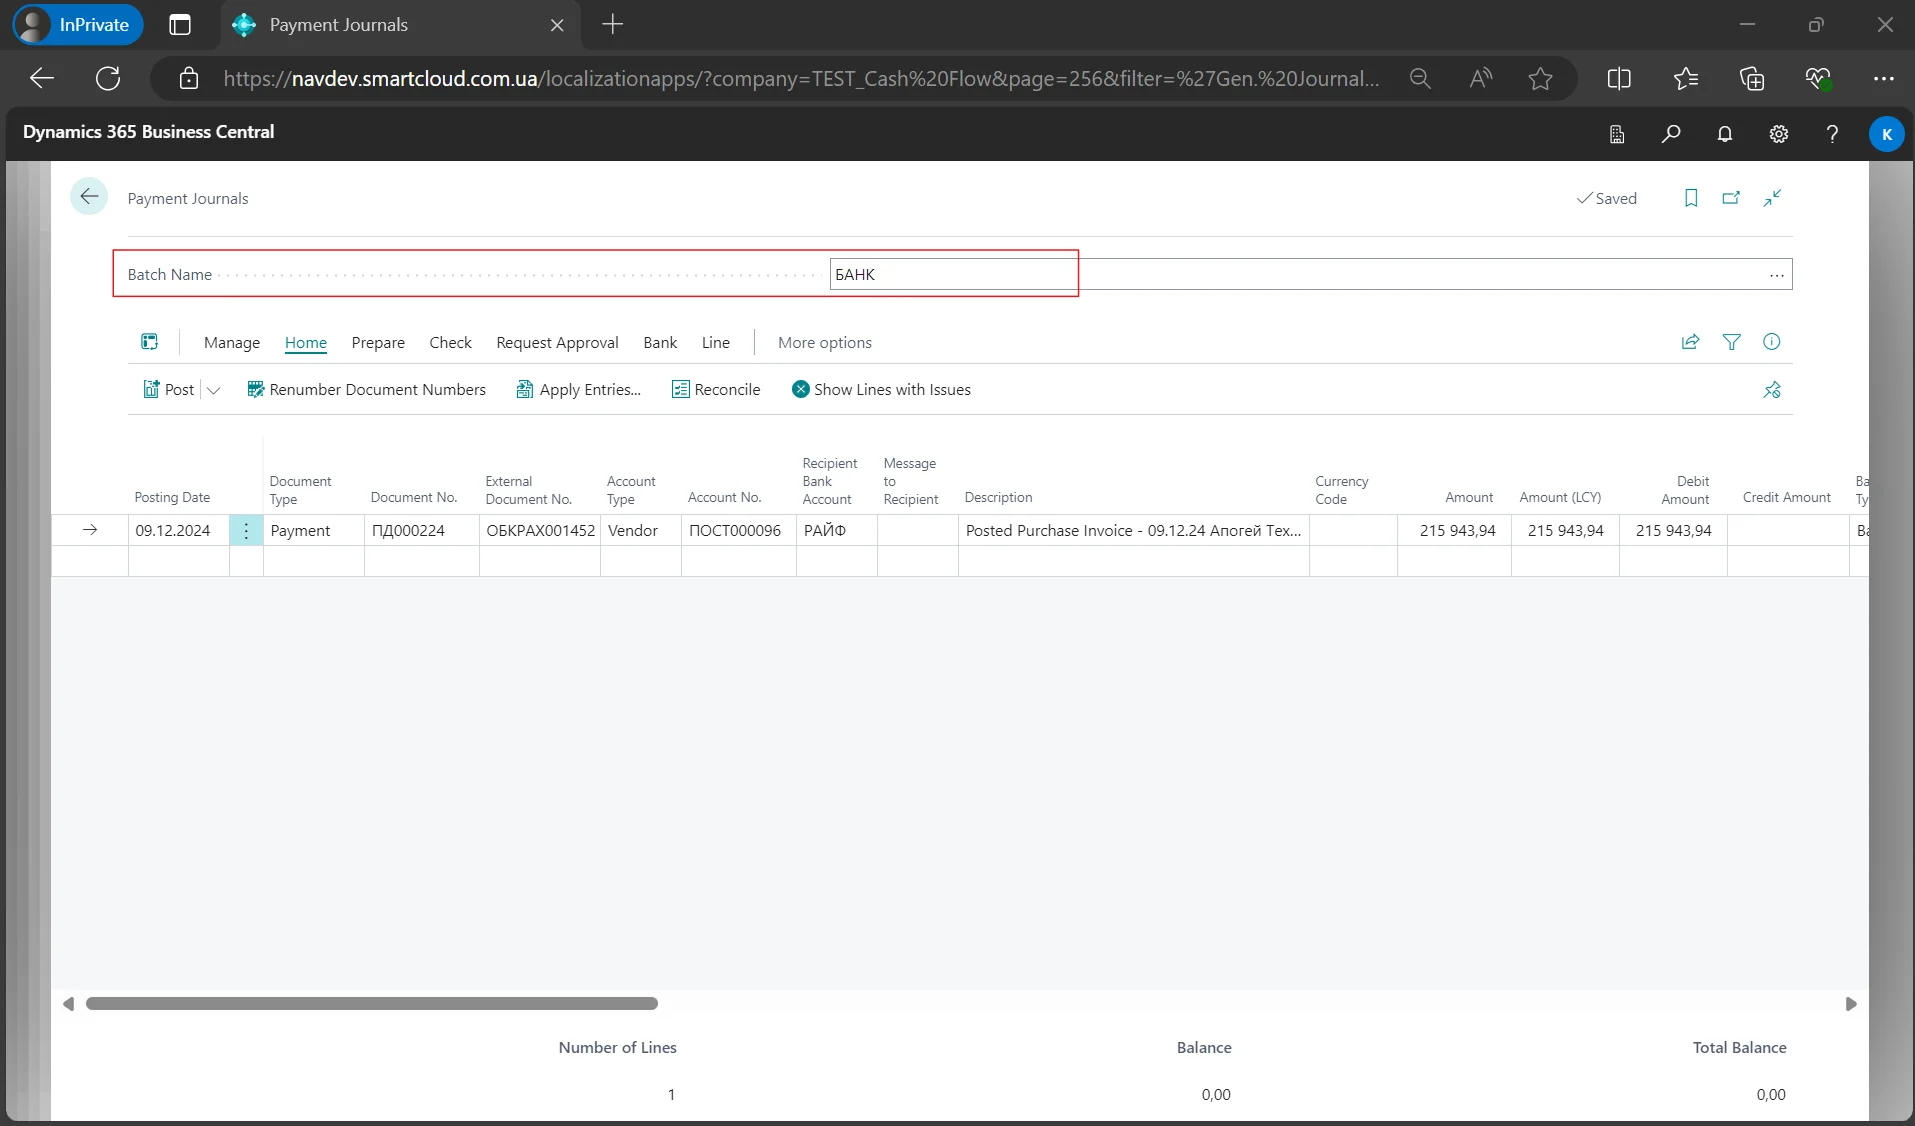Open Business Central settings gear
The height and width of the screenshot is (1126, 1915).
point(1778,133)
